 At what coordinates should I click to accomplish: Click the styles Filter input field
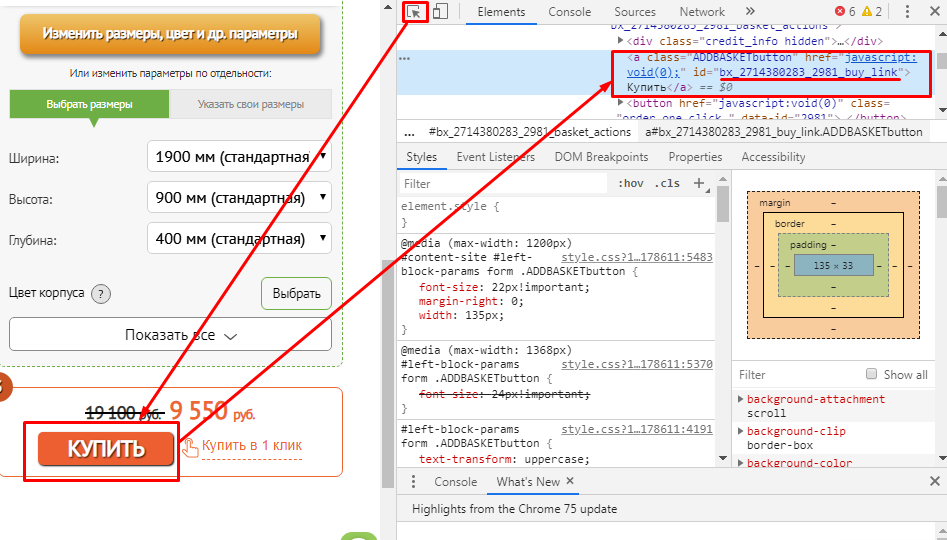[503, 184]
